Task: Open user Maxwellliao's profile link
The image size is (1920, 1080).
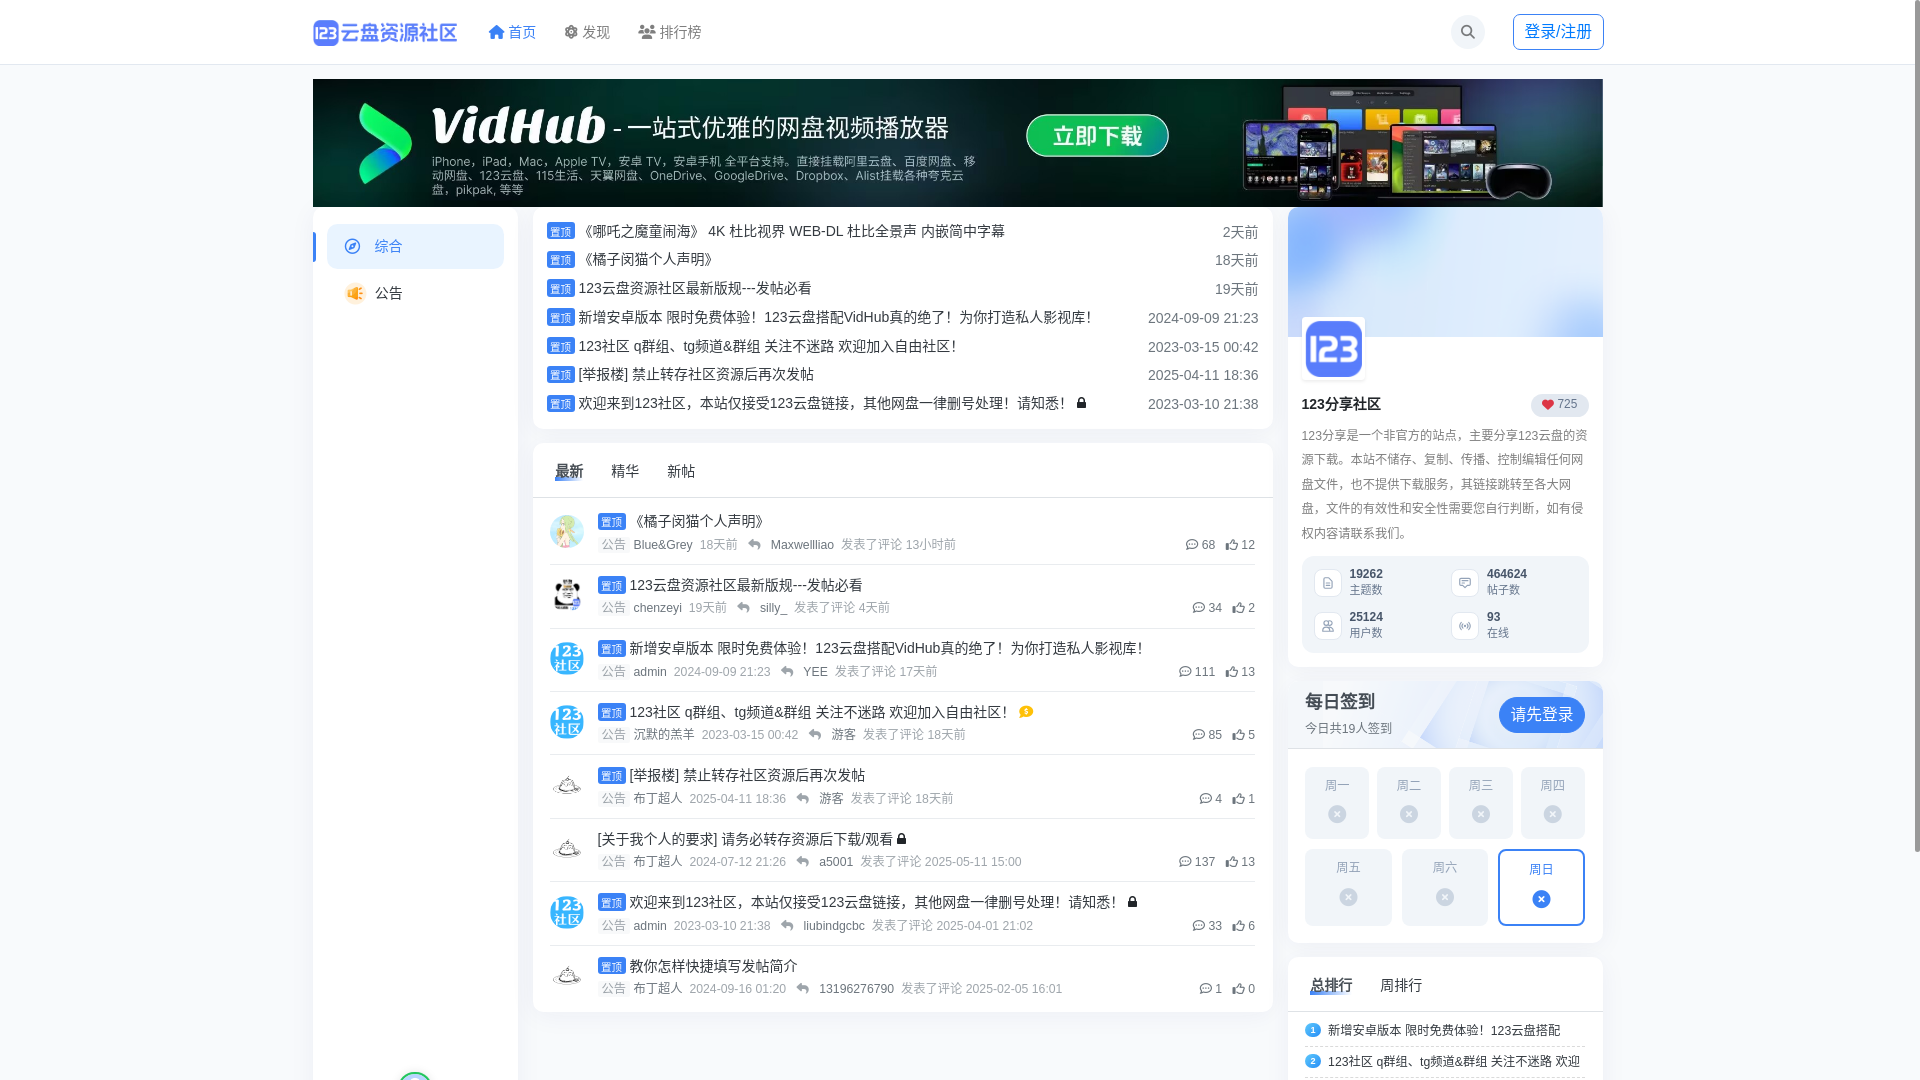Action: coord(802,545)
